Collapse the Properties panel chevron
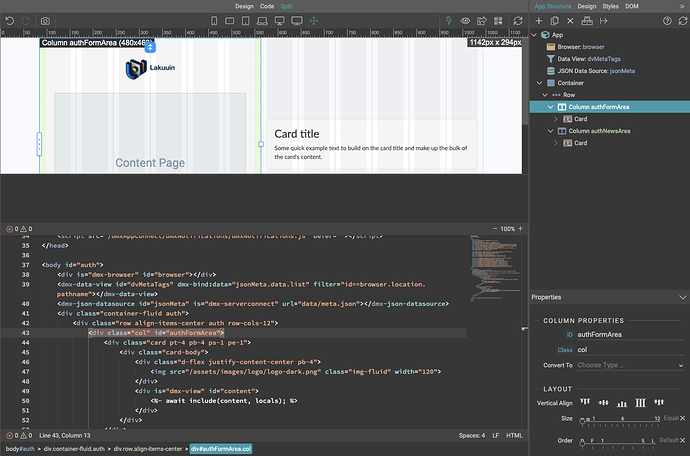Viewport: 690px width, 456px height. pyautogui.click(x=683, y=297)
